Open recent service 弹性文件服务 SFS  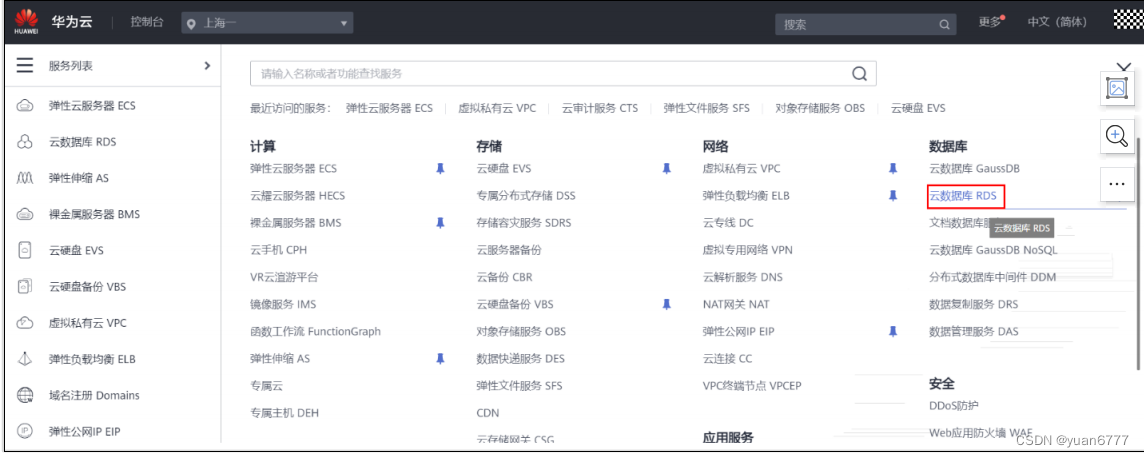pyautogui.click(x=706, y=108)
